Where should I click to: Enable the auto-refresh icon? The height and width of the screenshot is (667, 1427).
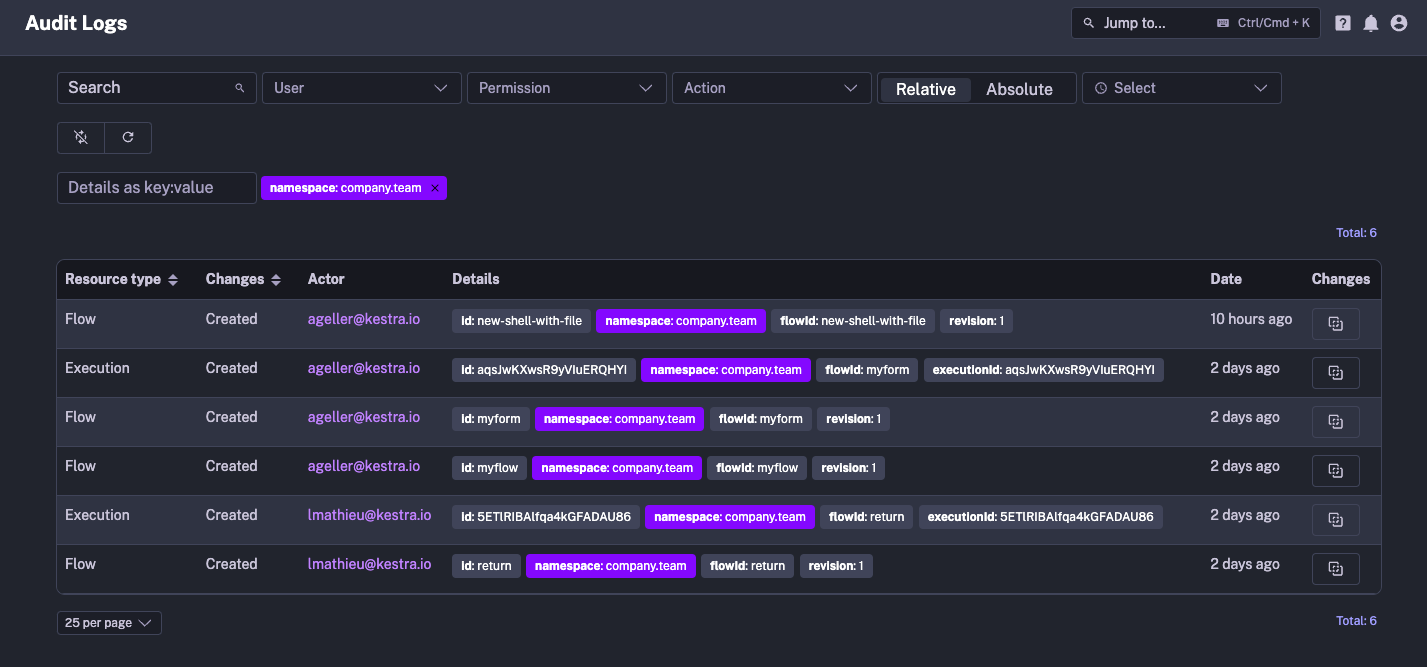point(80,137)
